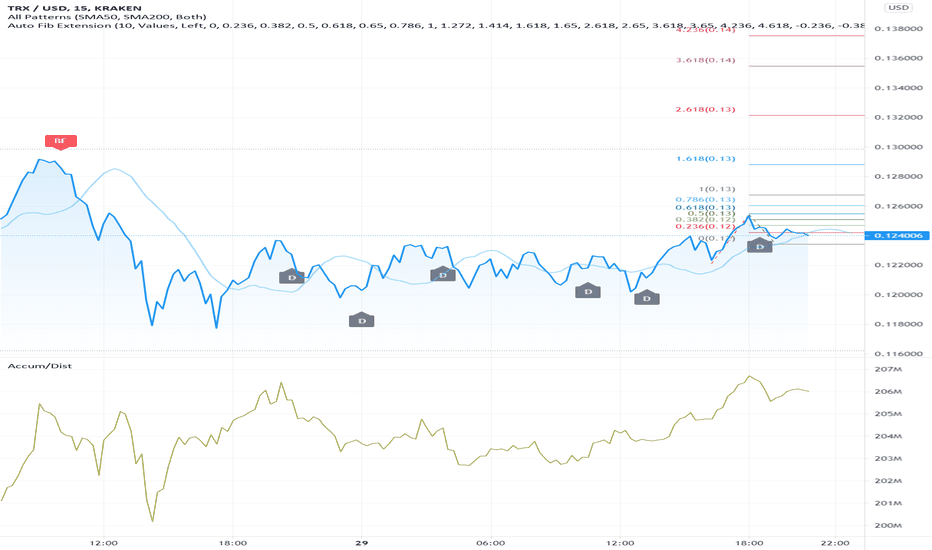
Task: Click the 0.122000 price axis label
Action: click(899, 265)
